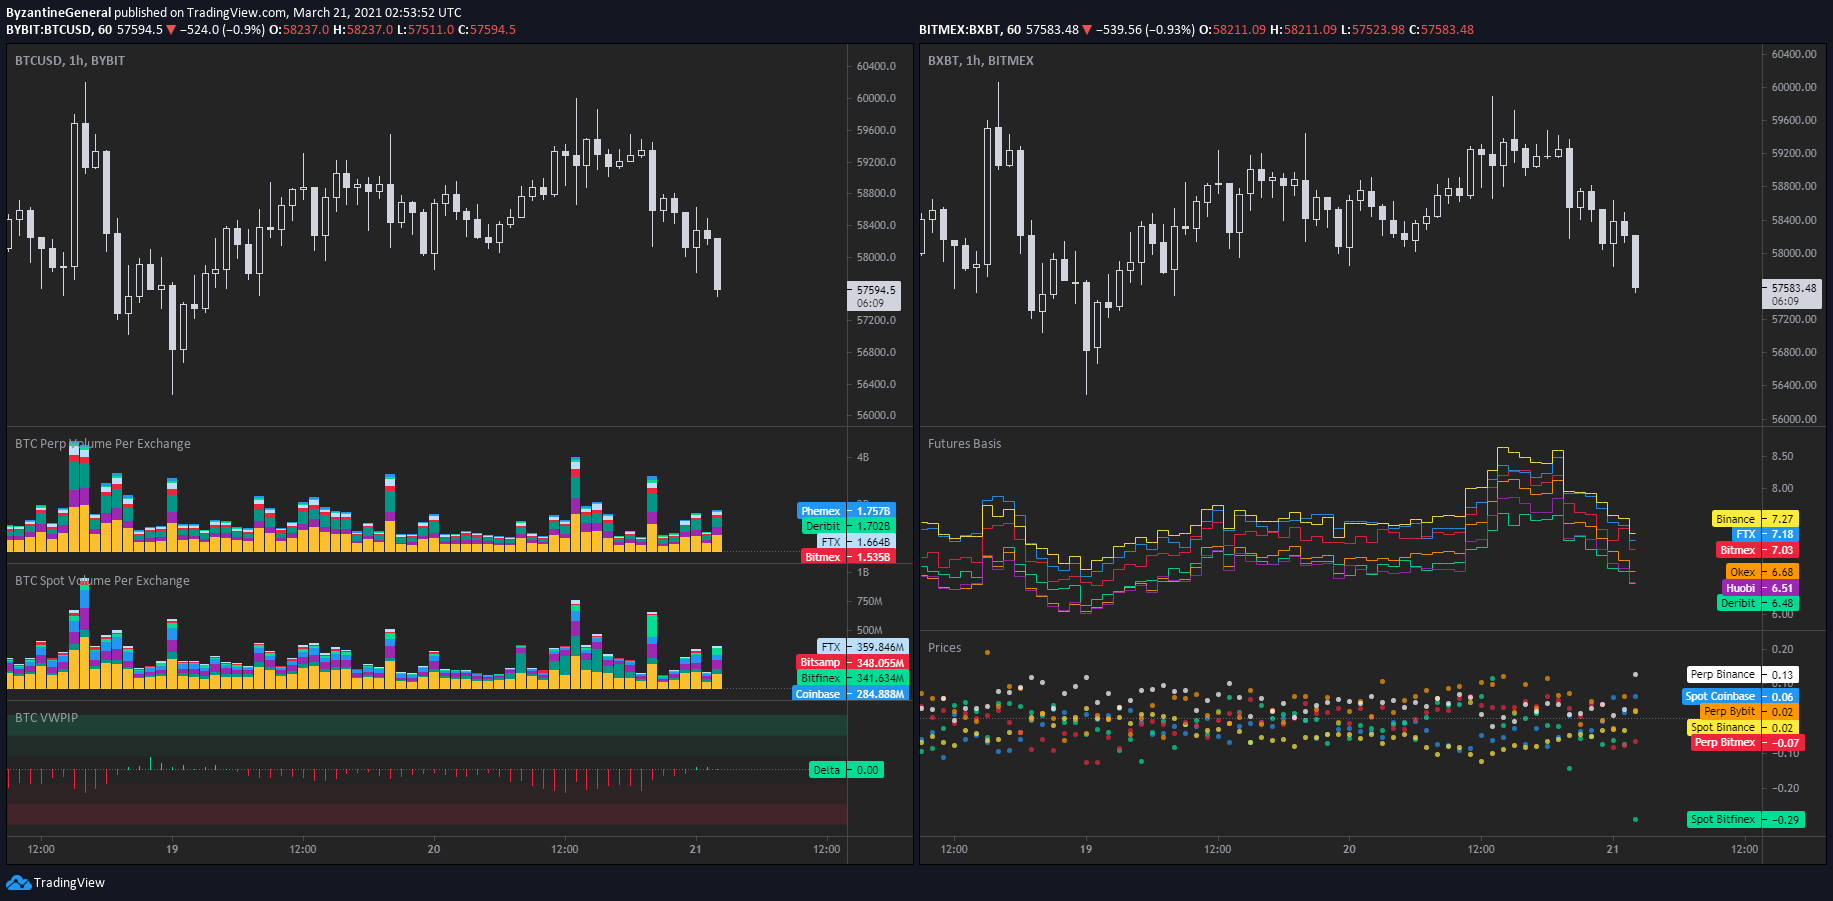Click the 57594.5 price tag on the scale

(x=873, y=290)
